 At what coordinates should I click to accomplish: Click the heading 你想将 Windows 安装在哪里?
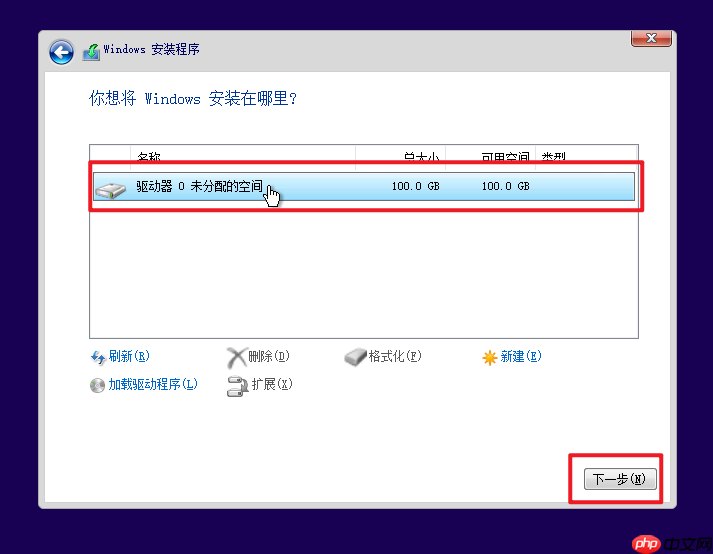click(193, 98)
